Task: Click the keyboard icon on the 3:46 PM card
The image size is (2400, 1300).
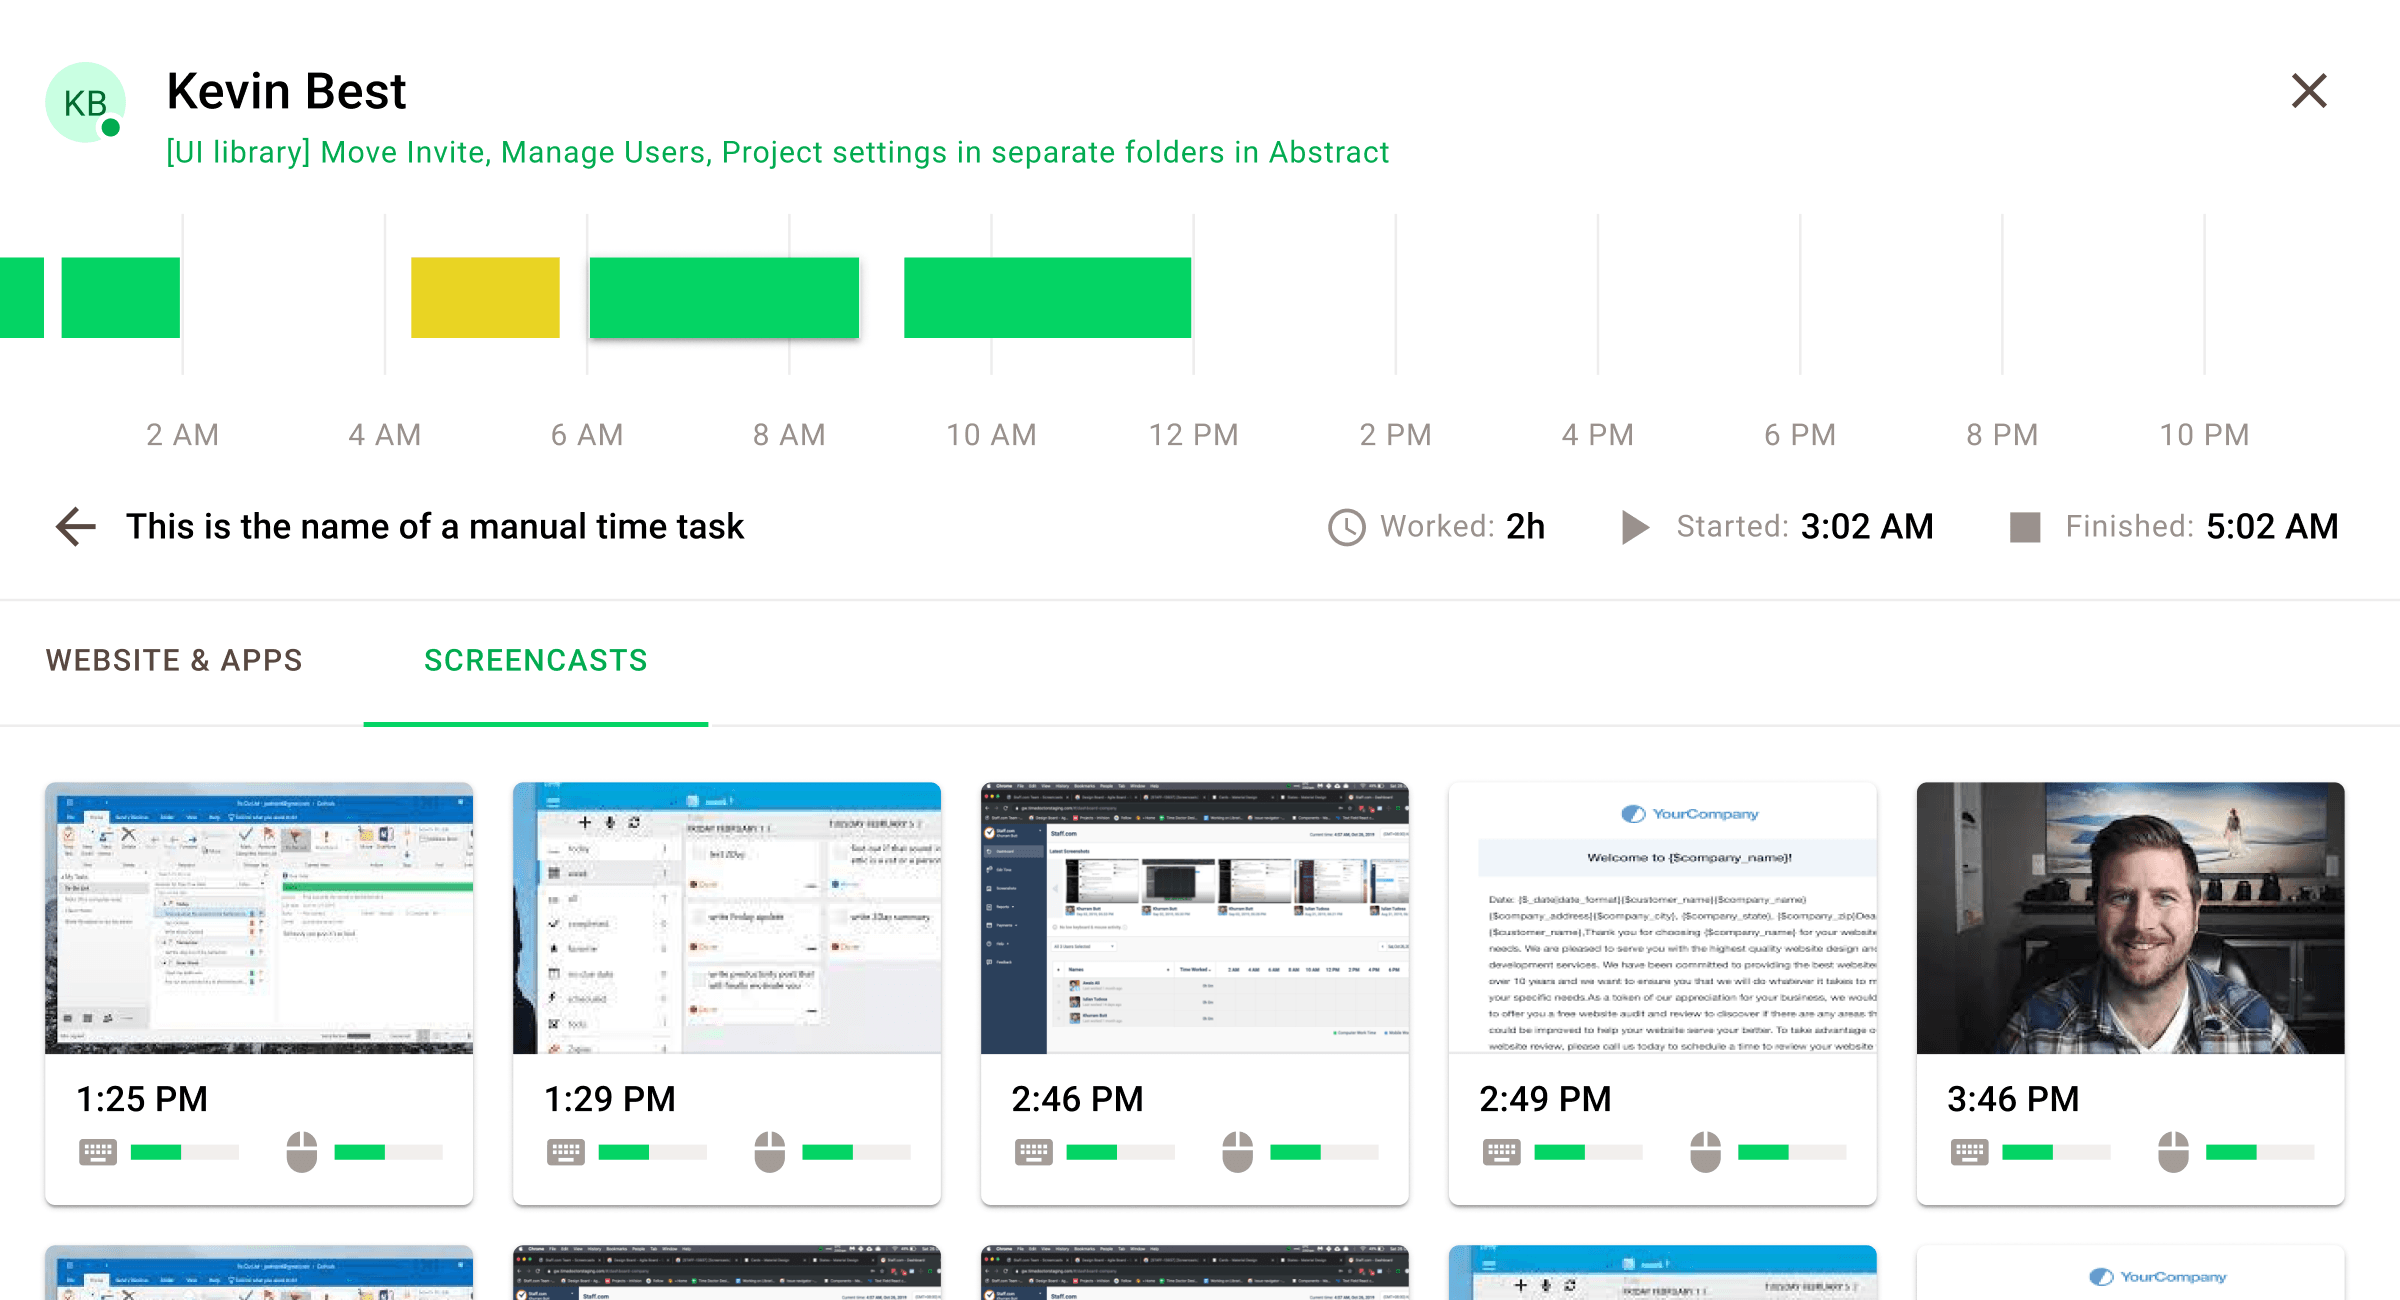Action: (x=1969, y=1152)
